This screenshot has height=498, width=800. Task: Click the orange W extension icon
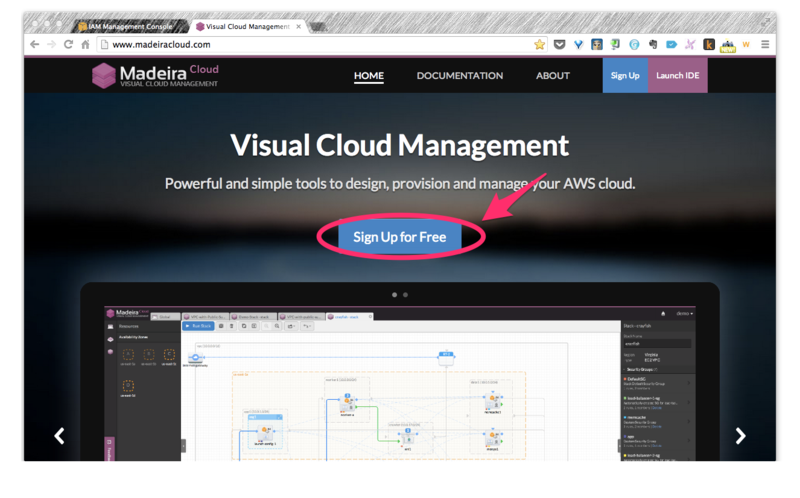[x=746, y=44]
